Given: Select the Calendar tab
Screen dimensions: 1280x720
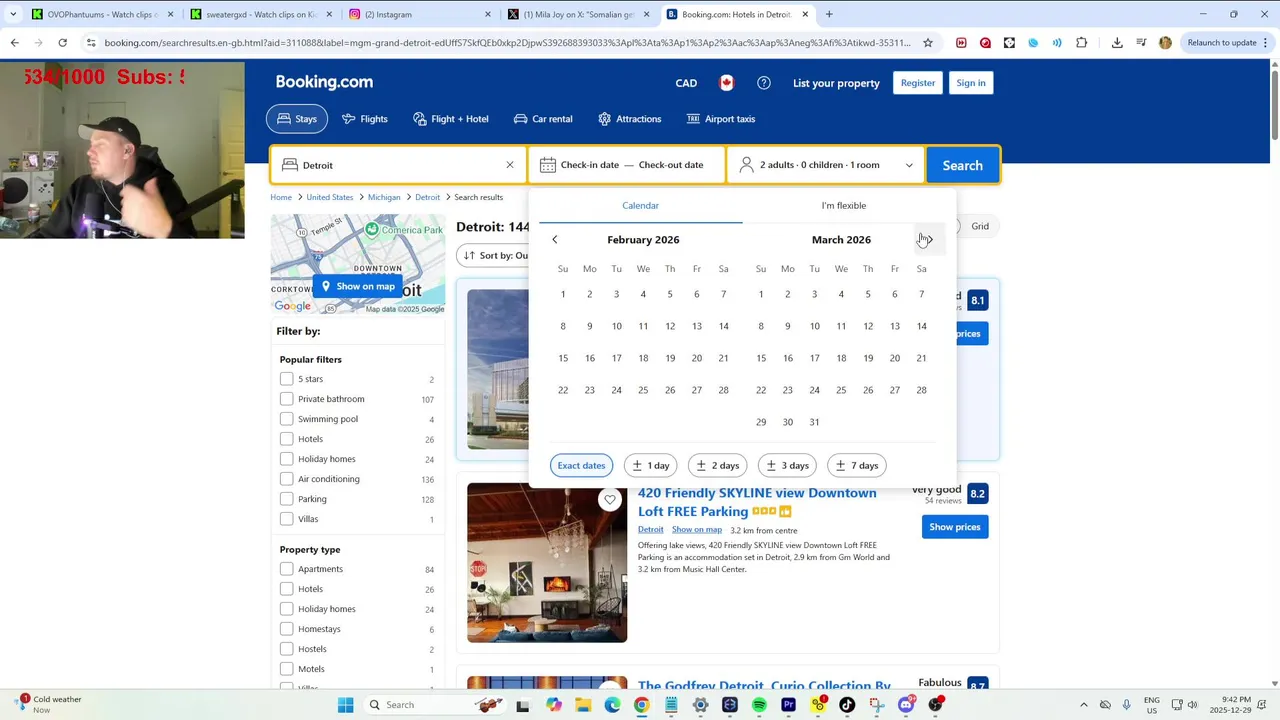Looking at the screenshot, I should (641, 205).
